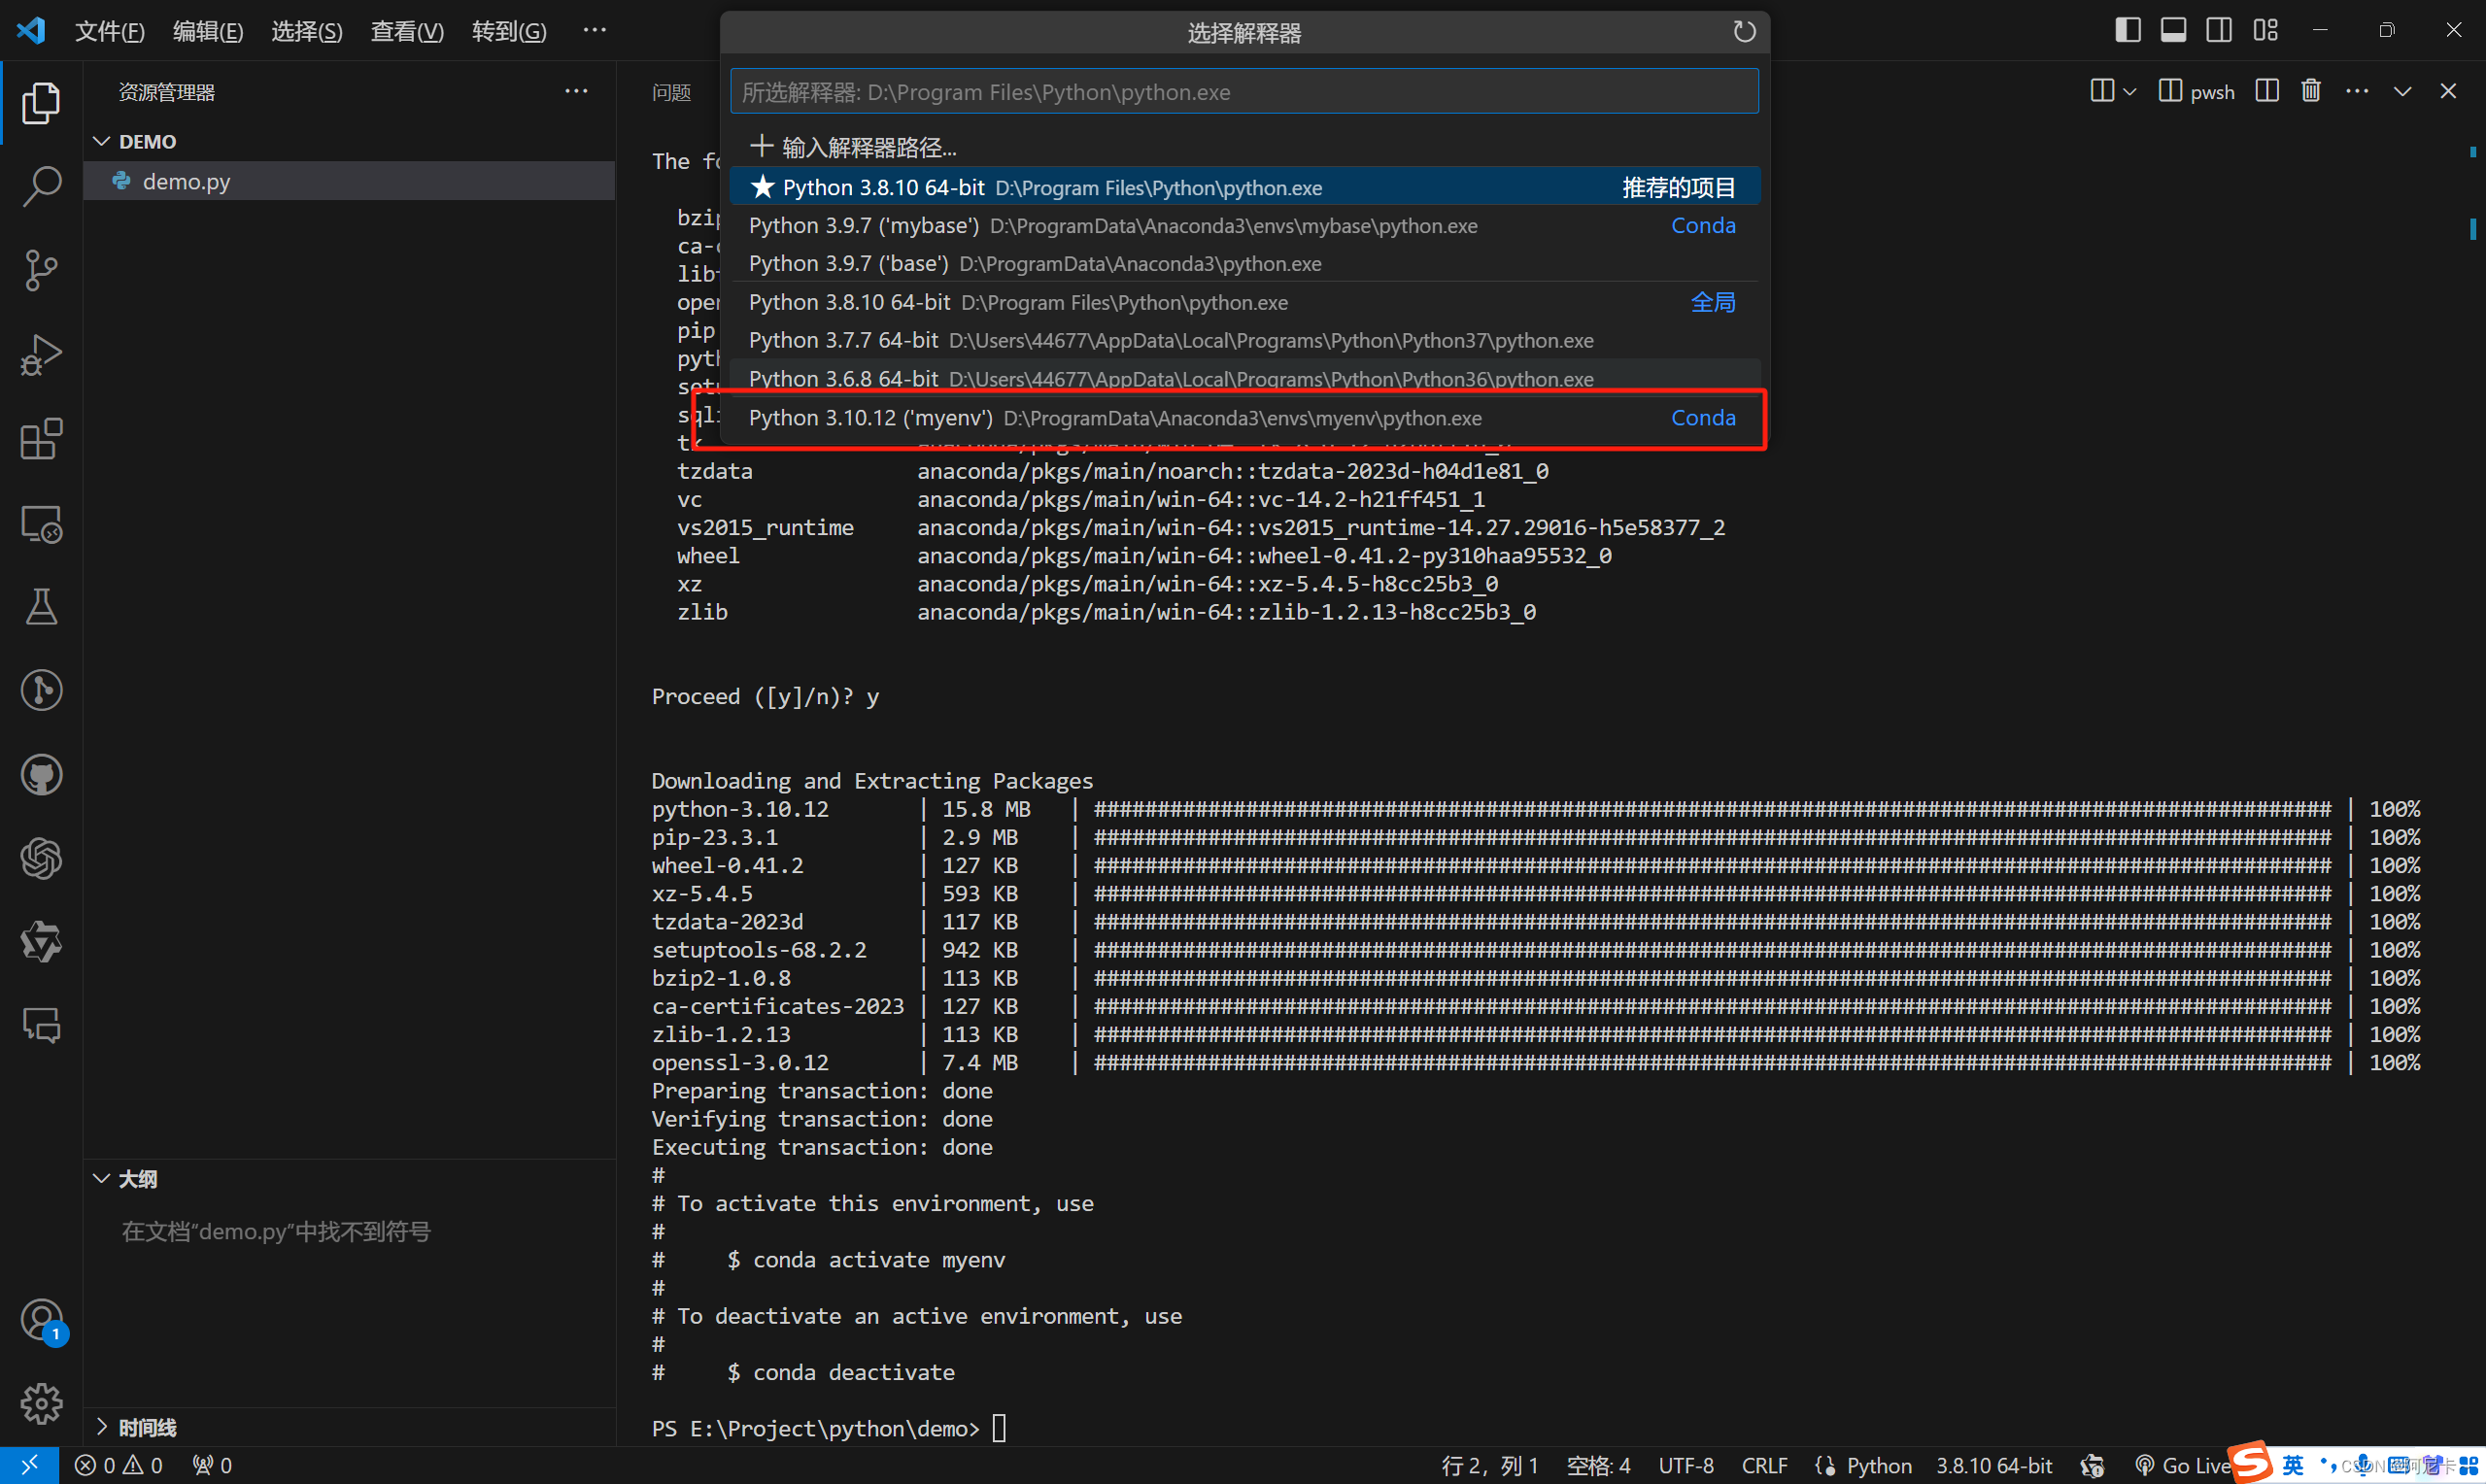The height and width of the screenshot is (1484, 2486).
Task: Open the Explorer view in activity bar
Action: pyautogui.click(x=41, y=103)
